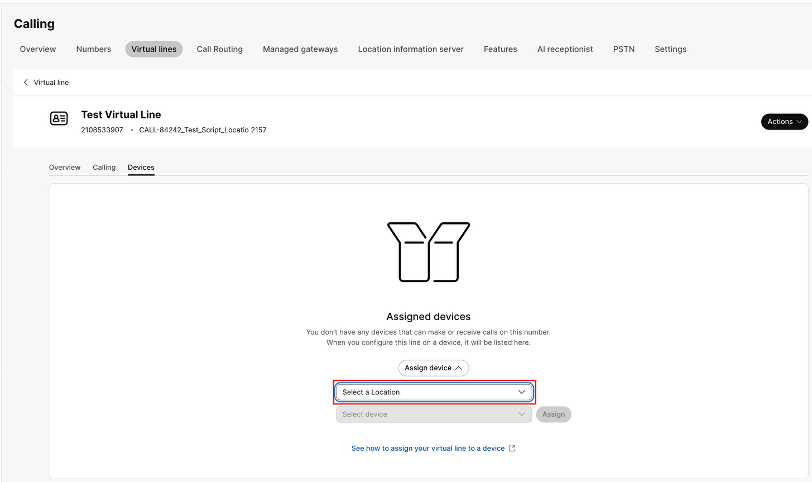Open the Select device dropdown
Image resolution: width=812 pixels, height=482 pixels.
click(x=434, y=414)
